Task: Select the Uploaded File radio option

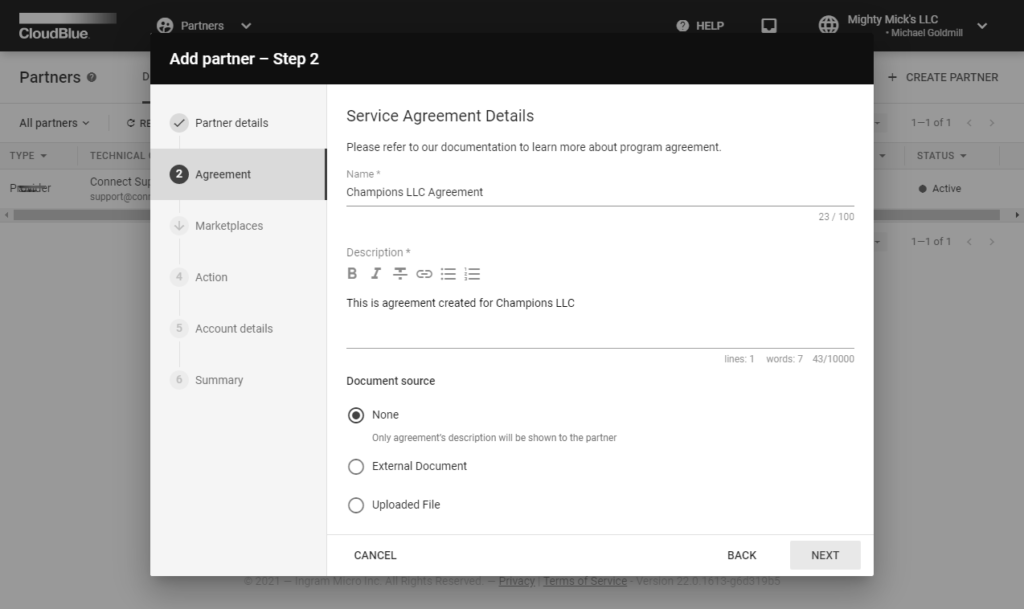Action: point(356,505)
